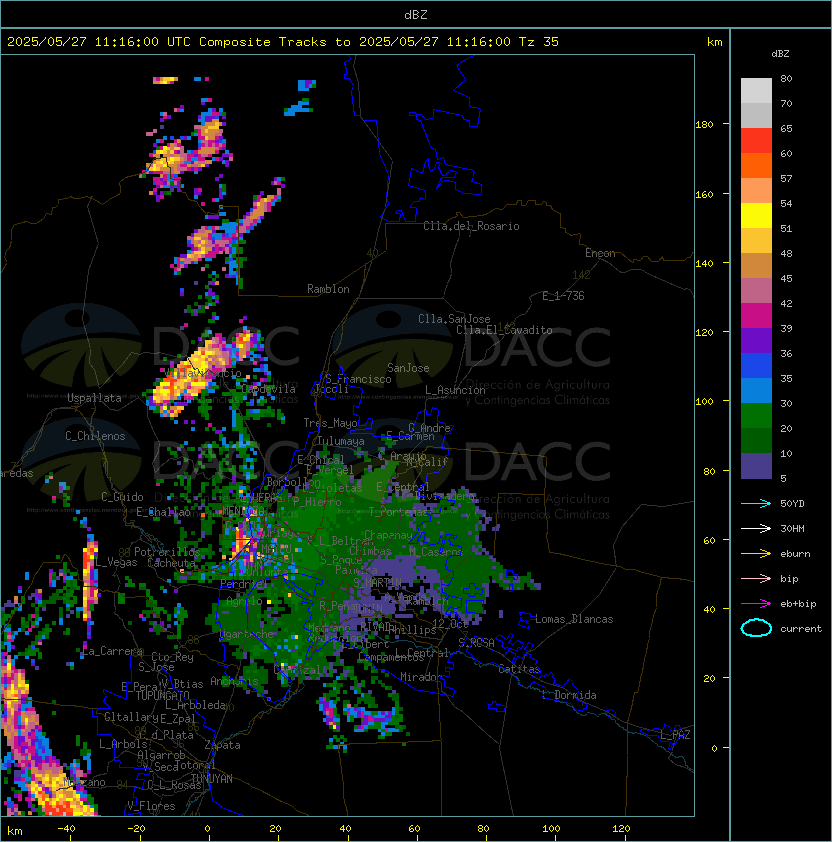Click the 120 km tick on horizontal axis
Image resolution: width=832 pixels, height=842 pixels.
[621, 829]
